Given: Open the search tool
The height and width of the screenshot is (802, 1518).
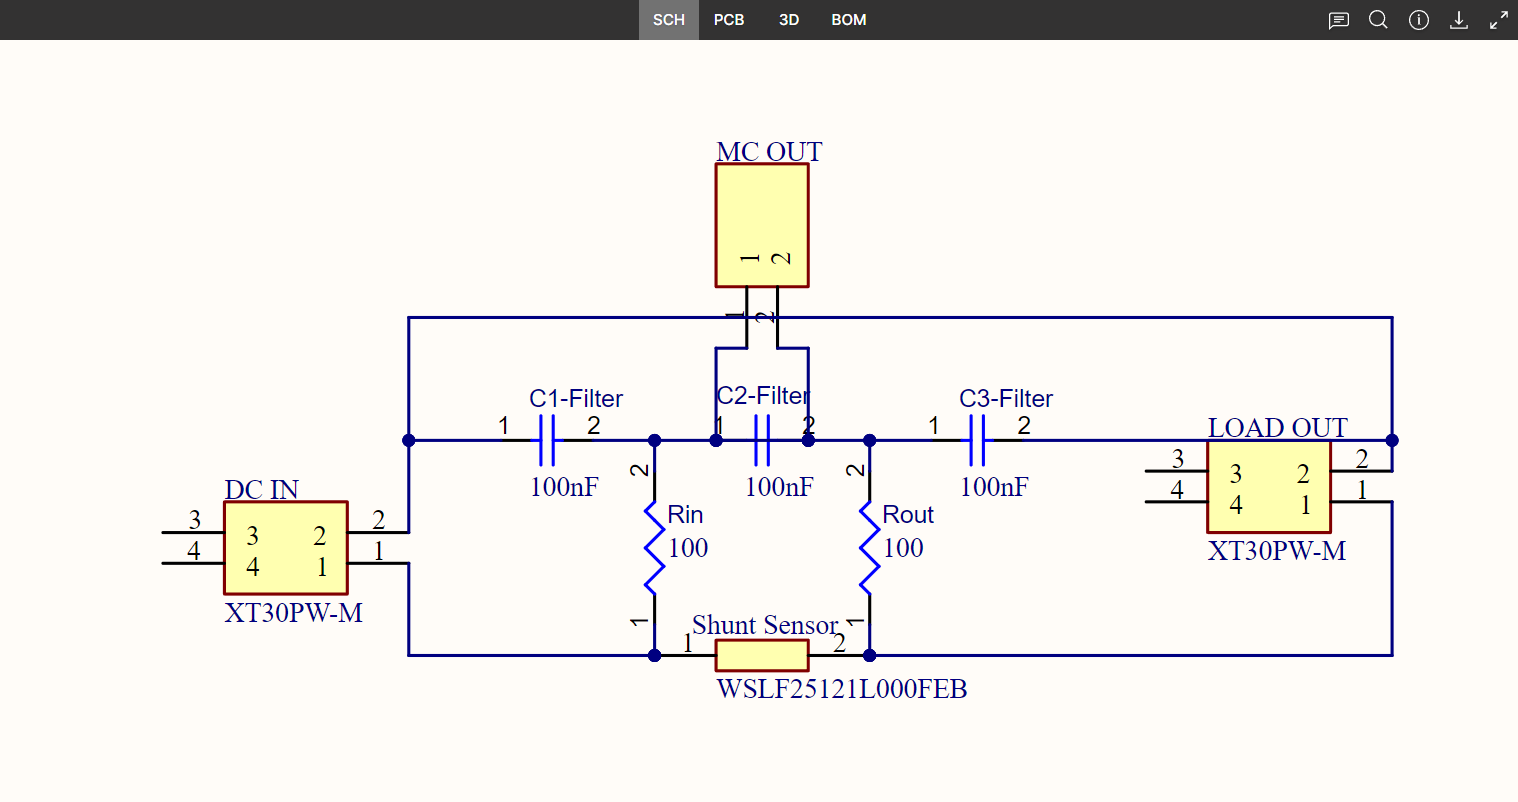Looking at the screenshot, I should 1378,20.
